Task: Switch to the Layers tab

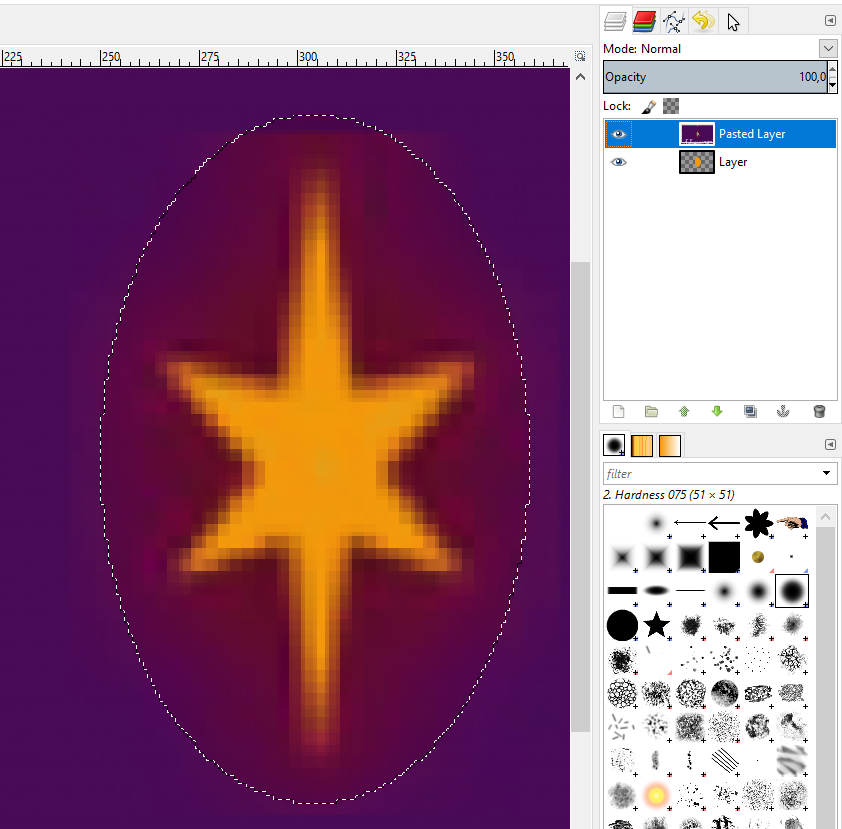Action: point(615,21)
